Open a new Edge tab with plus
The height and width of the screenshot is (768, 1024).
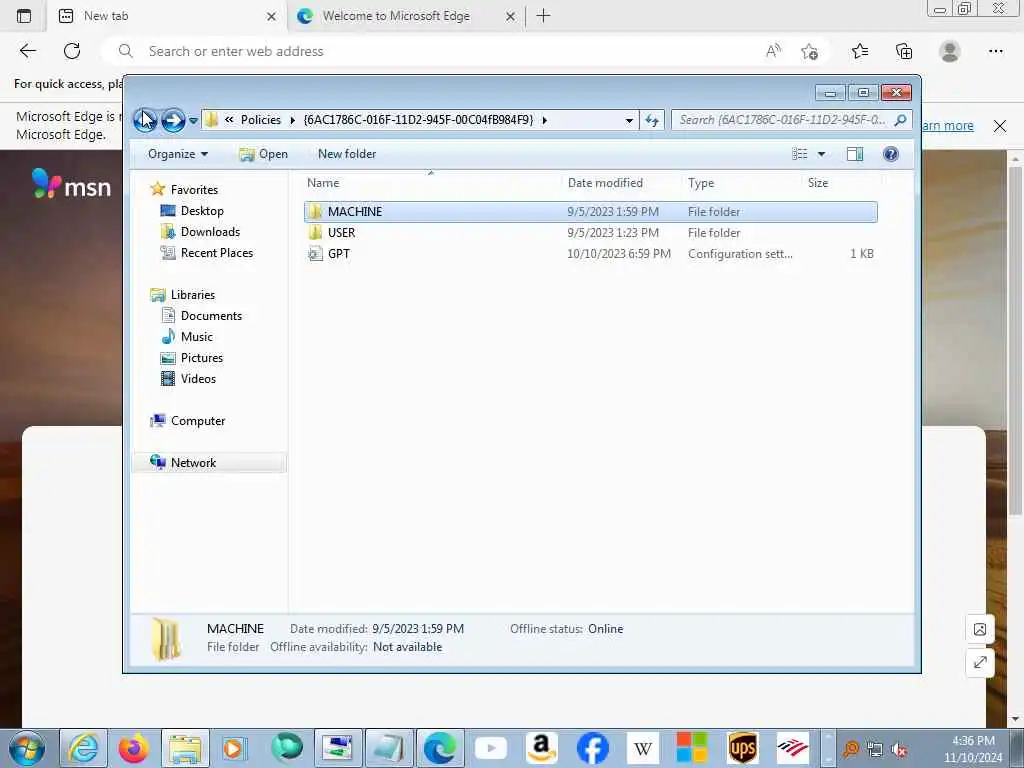(x=543, y=16)
